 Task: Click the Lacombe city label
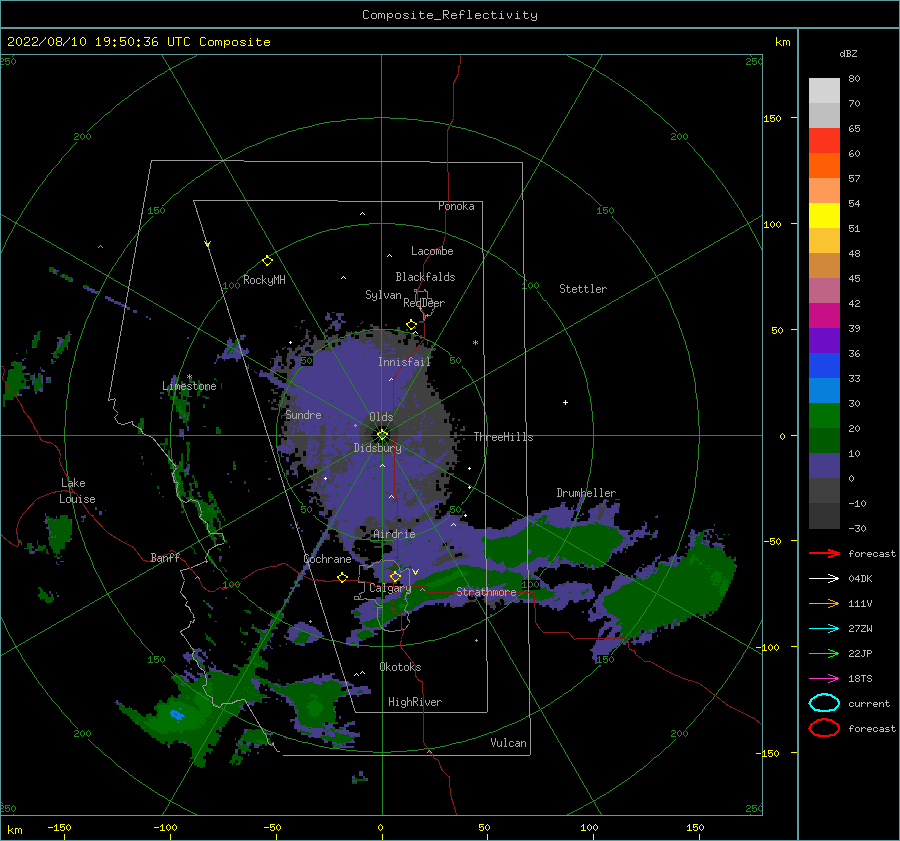coord(432,251)
